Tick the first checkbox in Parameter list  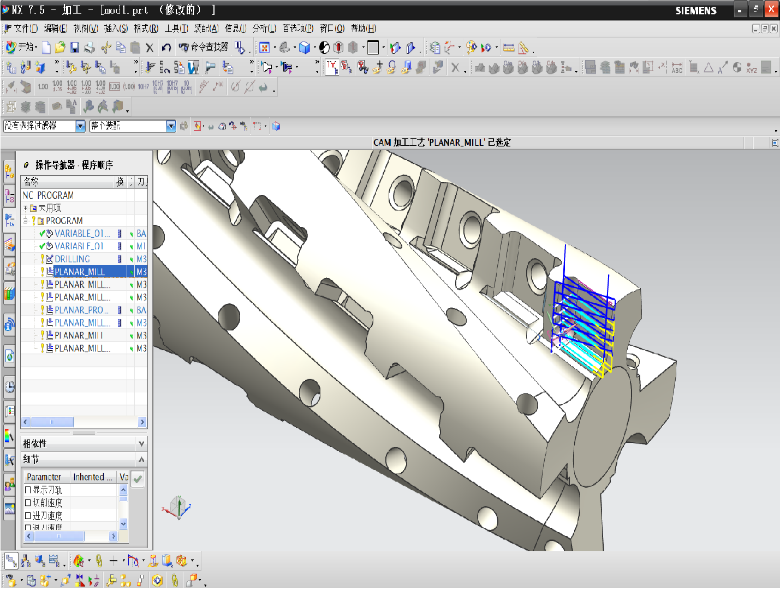tap(28, 490)
